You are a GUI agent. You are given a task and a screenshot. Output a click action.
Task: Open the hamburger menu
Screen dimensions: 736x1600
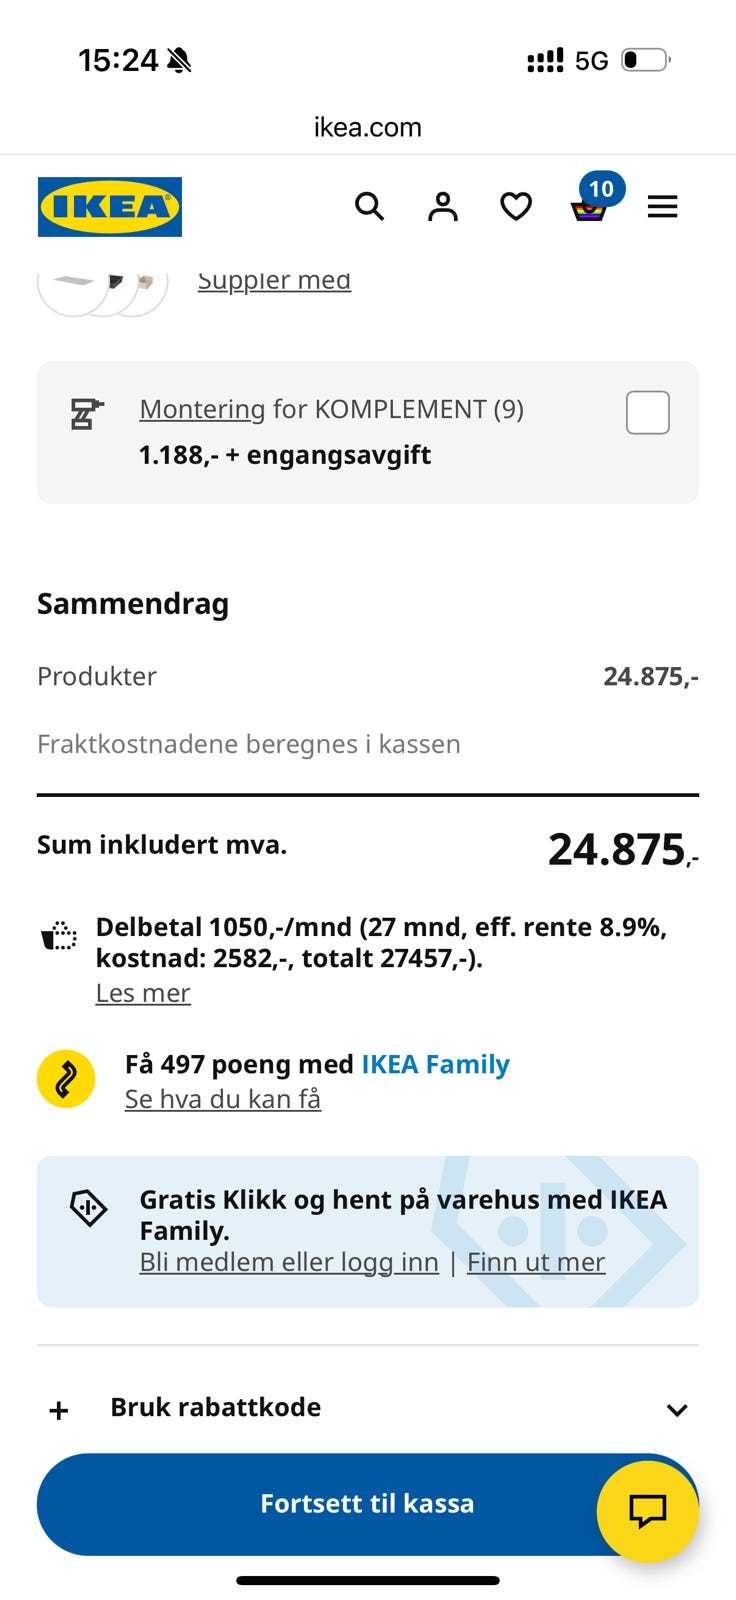[662, 207]
